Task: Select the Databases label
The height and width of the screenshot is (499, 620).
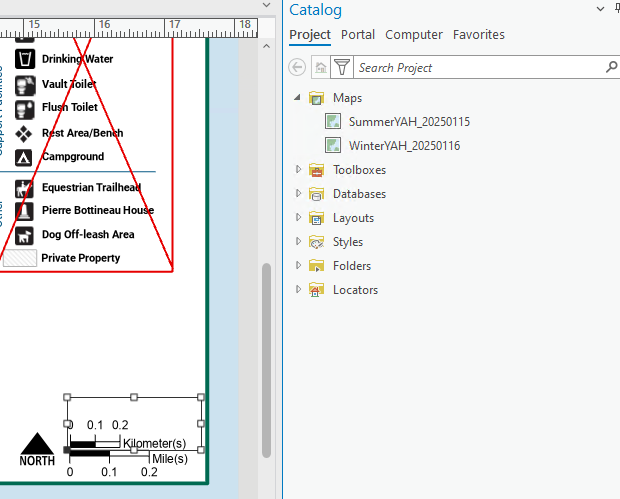Action: [359, 194]
